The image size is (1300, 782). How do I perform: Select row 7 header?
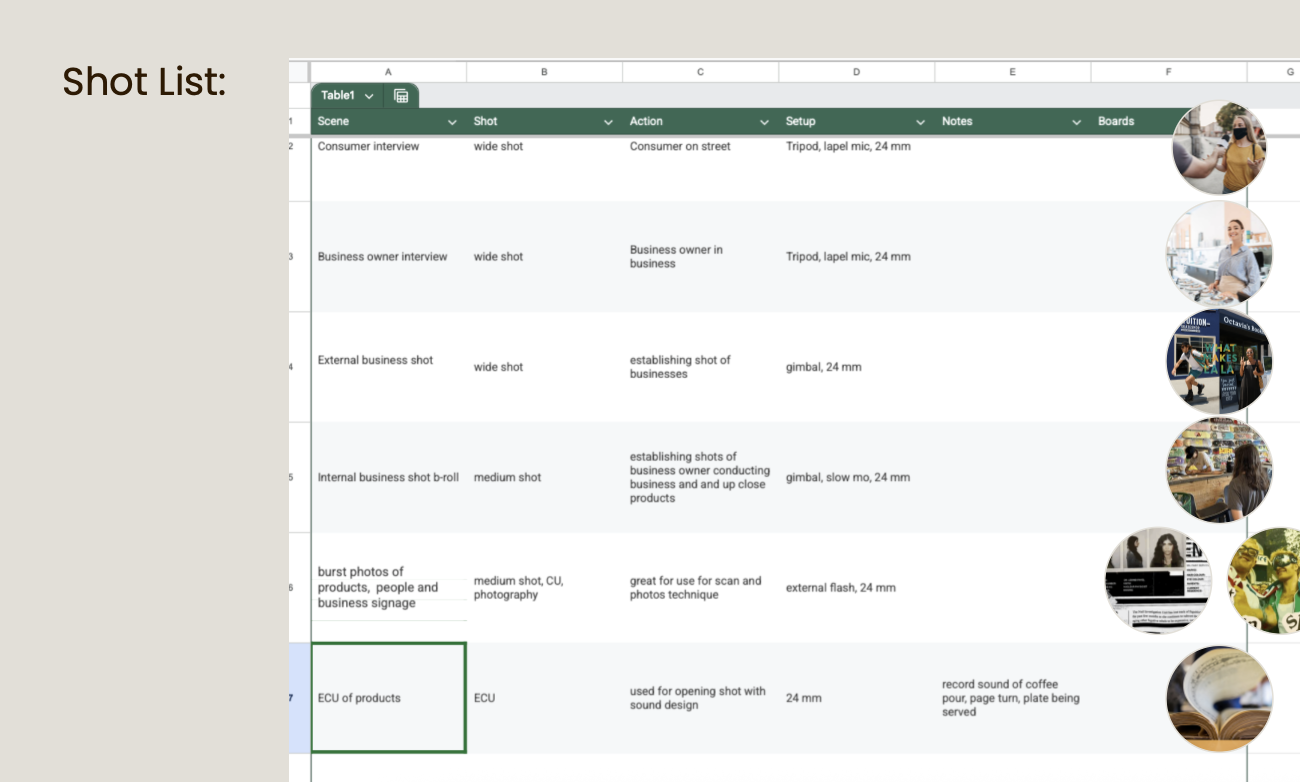coord(299,698)
